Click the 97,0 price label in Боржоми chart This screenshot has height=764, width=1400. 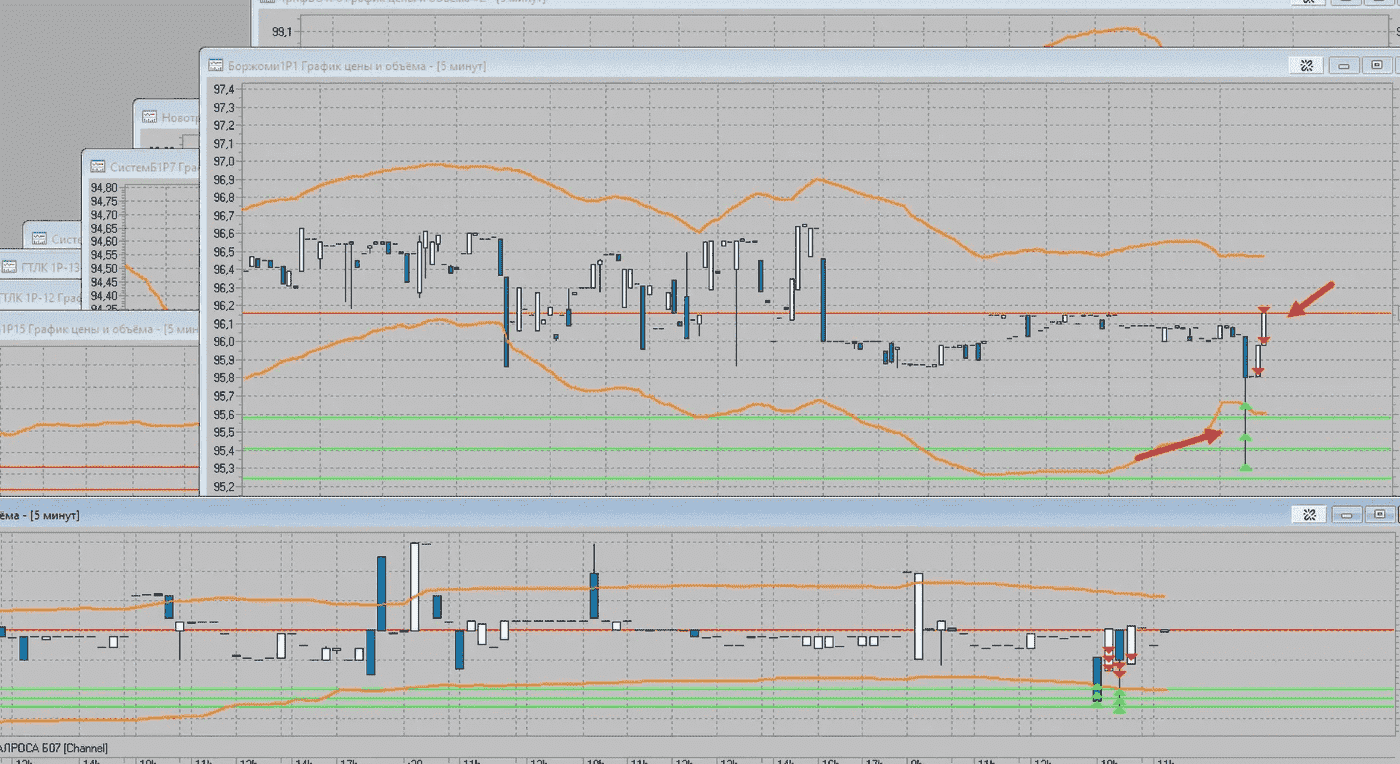(x=223, y=162)
